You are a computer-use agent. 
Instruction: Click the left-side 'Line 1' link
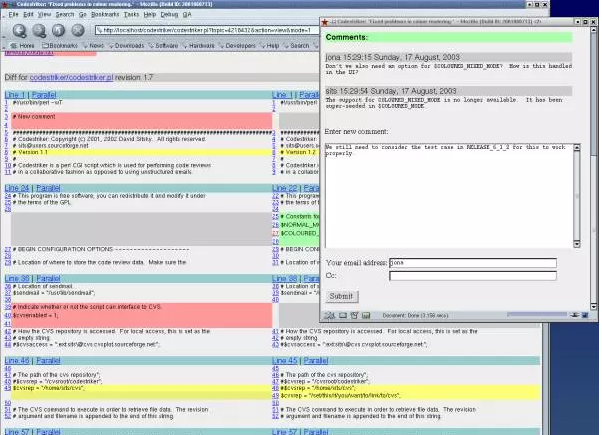pos(15,94)
